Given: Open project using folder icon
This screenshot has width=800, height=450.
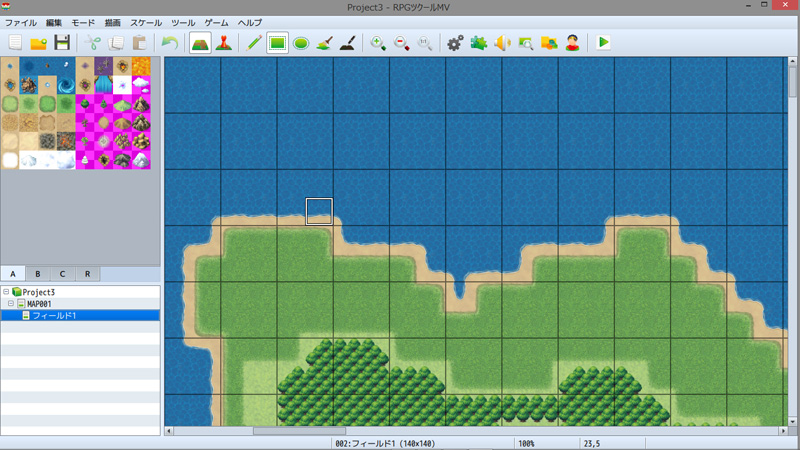Looking at the screenshot, I should point(39,43).
